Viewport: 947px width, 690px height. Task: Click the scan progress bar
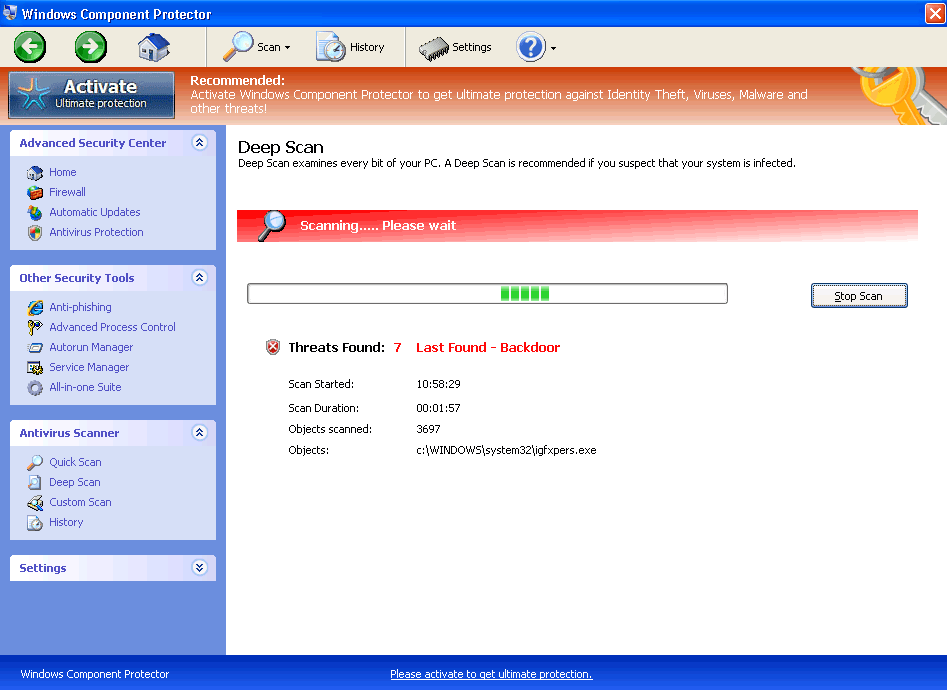487,294
